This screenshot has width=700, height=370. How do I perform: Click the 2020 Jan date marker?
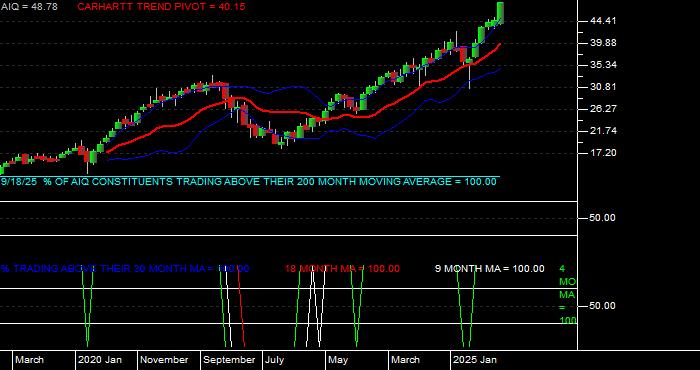100,360
